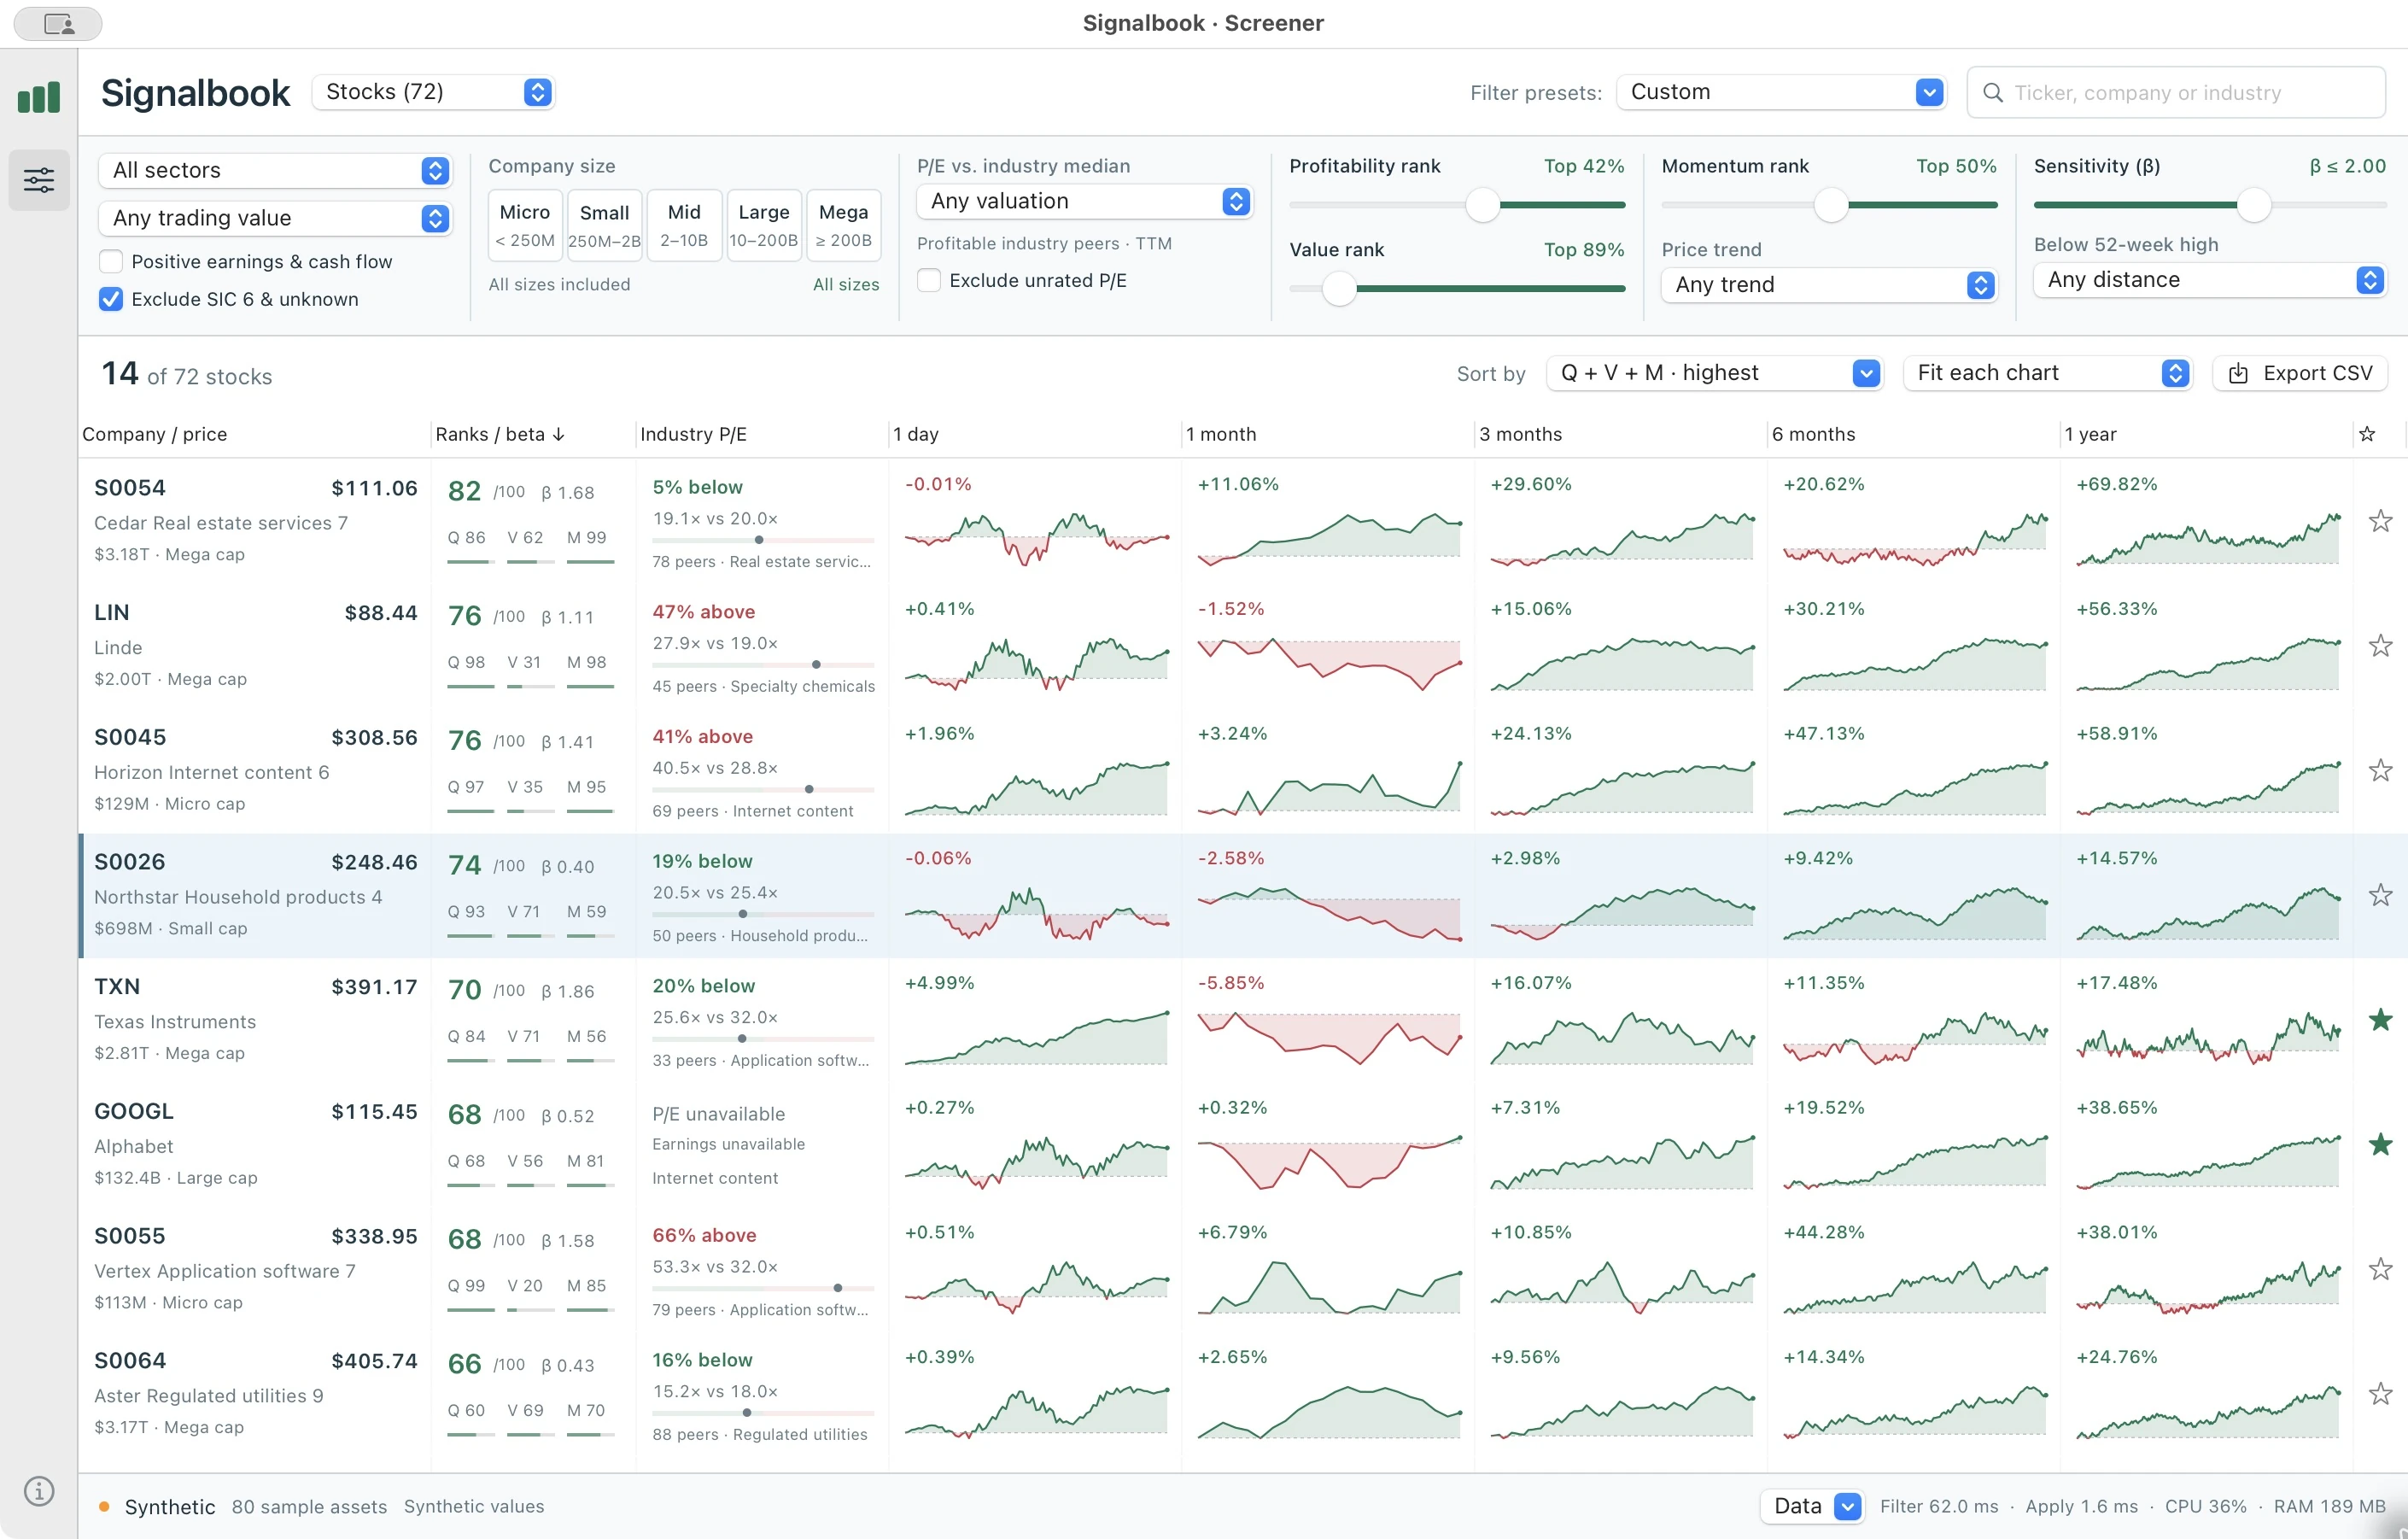Toggle the sidebar from the title bar

(x=58, y=23)
